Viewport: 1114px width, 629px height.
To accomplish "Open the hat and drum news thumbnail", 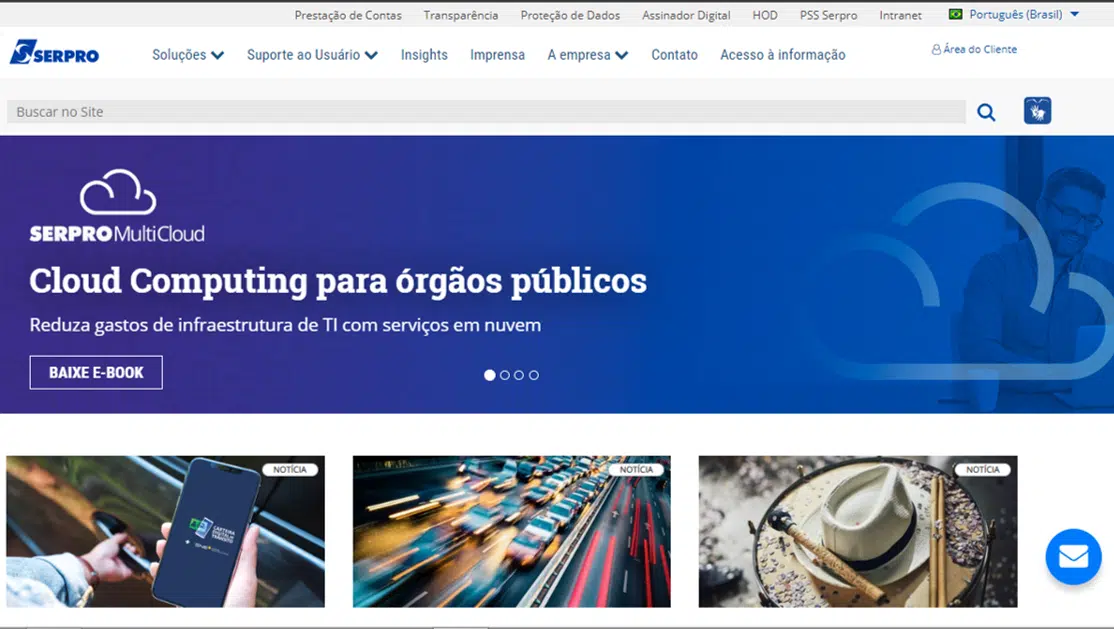I will [x=858, y=532].
